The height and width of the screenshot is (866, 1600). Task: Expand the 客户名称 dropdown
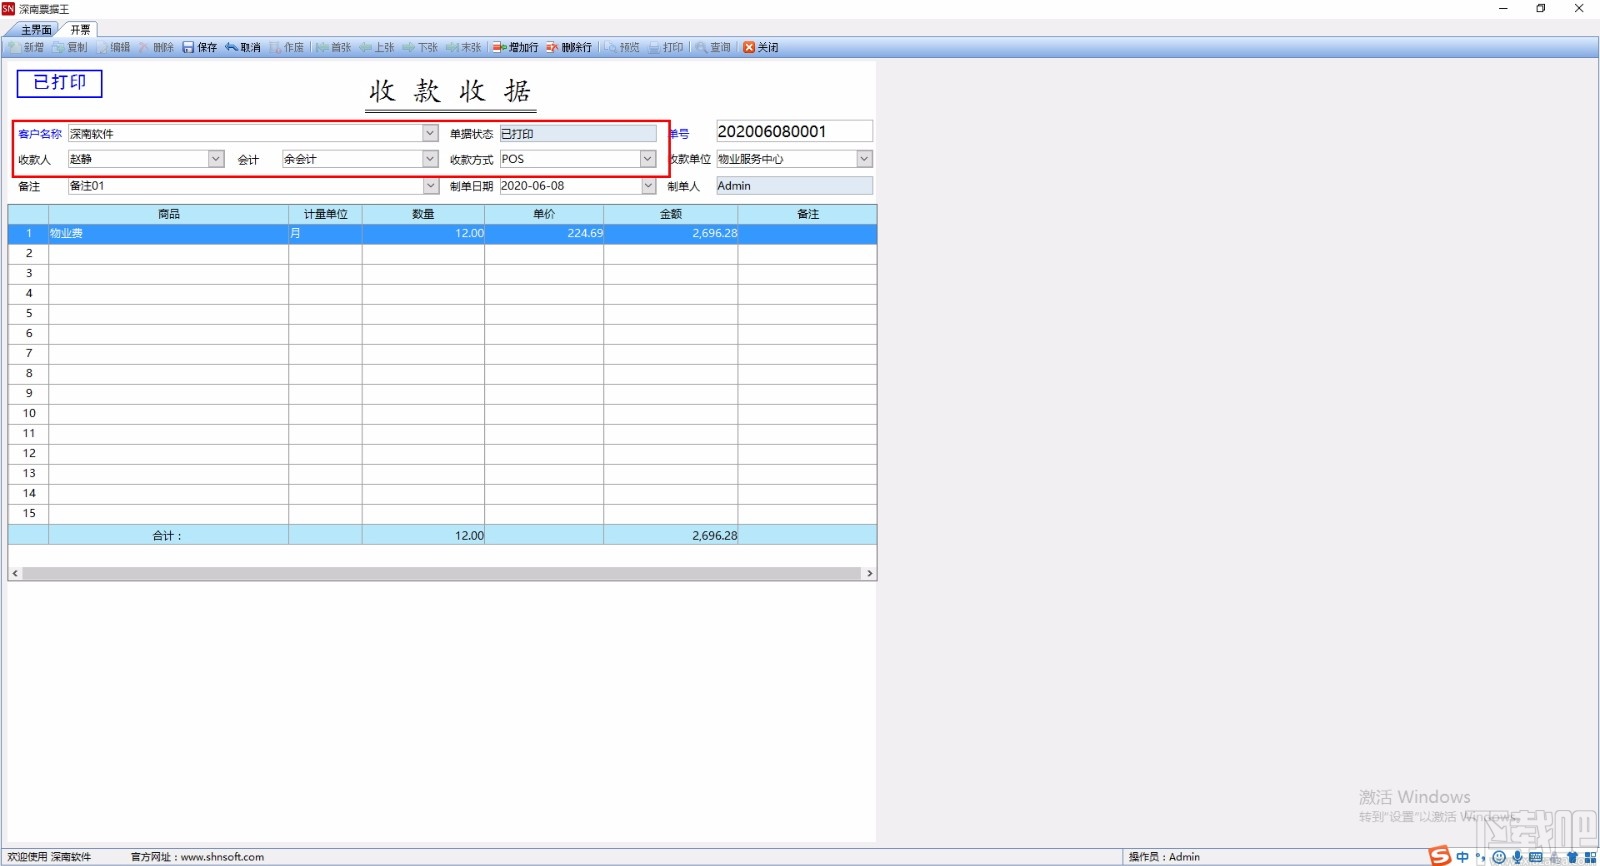430,133
